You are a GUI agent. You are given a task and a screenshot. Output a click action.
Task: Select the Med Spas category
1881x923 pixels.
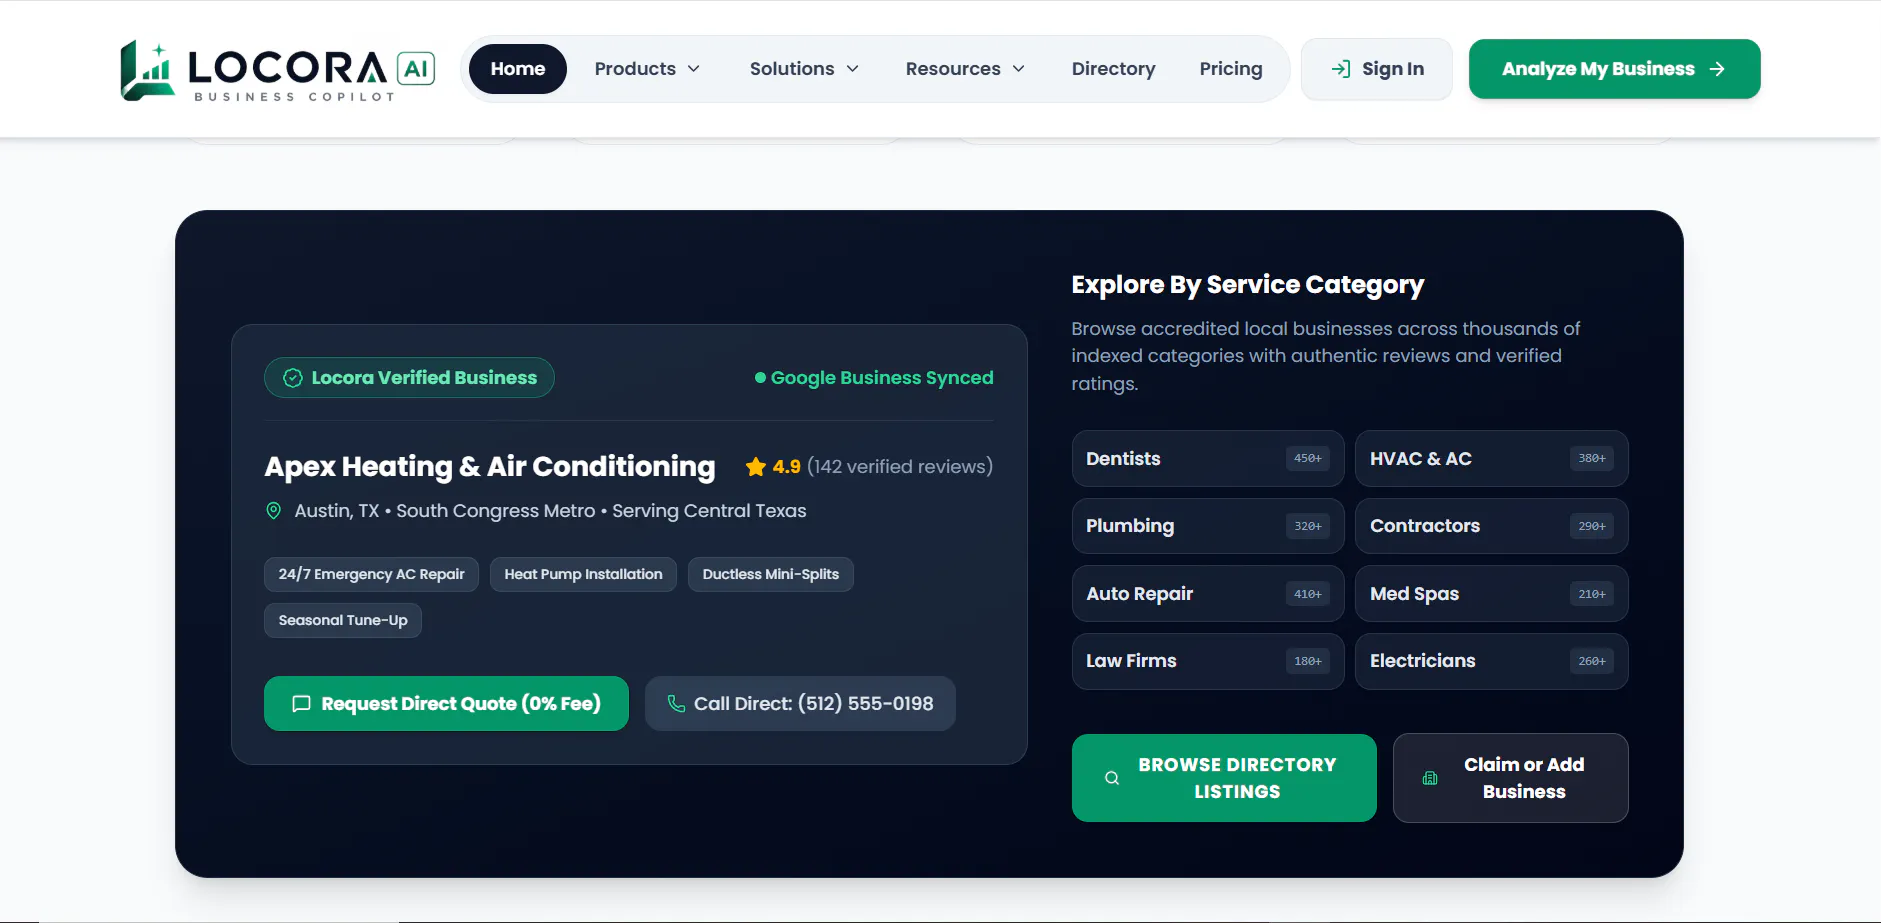click(1491, 594)
